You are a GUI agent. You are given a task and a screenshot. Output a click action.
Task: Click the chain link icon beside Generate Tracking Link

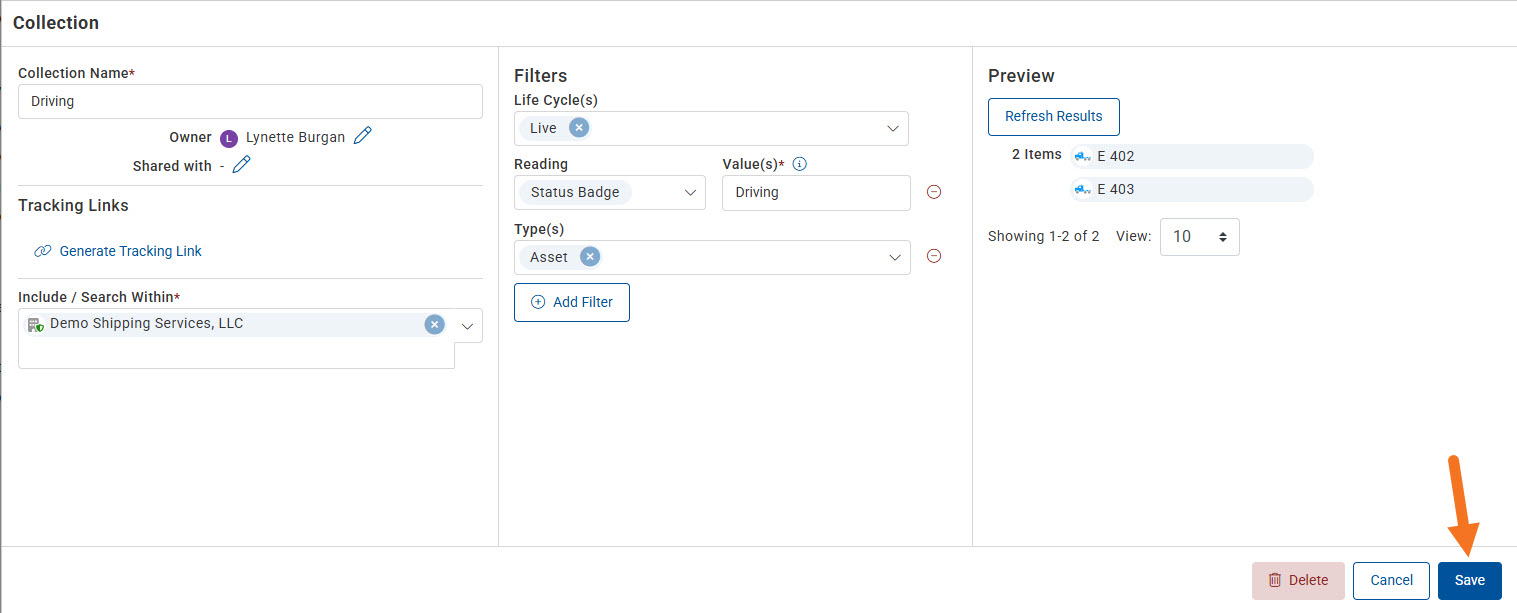[43, 251]
